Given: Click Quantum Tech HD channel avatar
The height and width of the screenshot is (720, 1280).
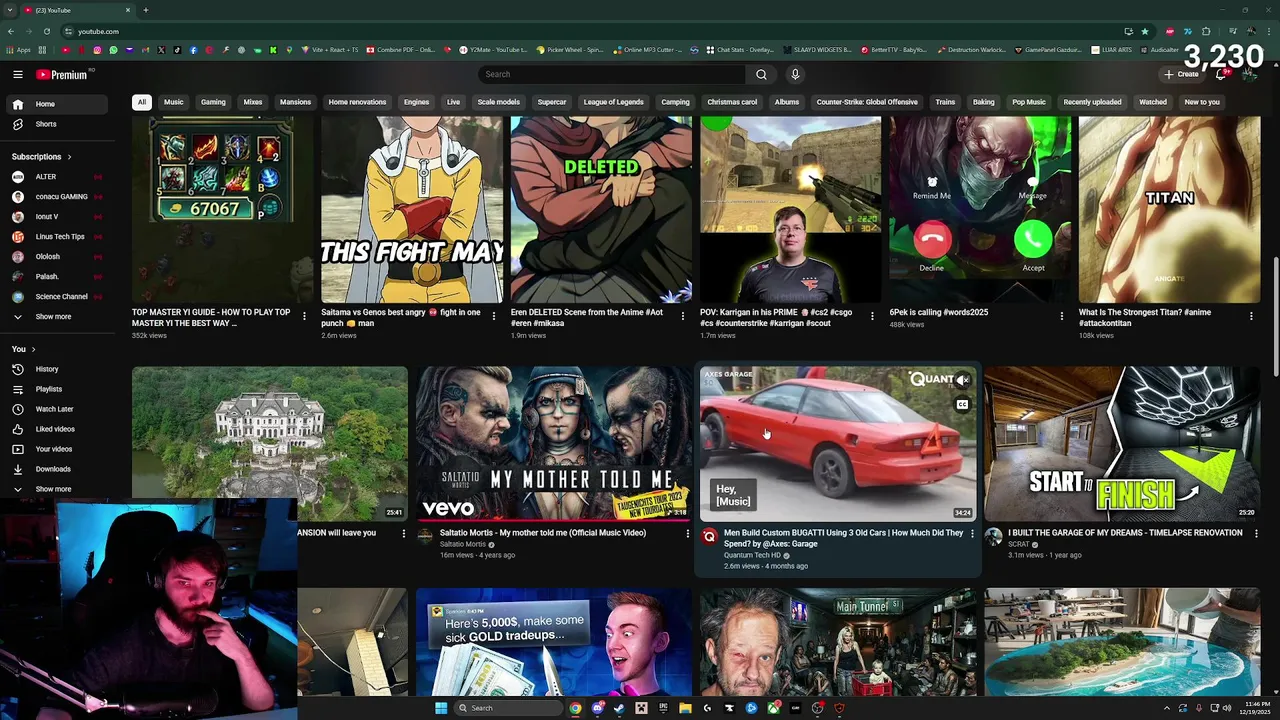Looking at the screenshot, I should coord(709,537).
